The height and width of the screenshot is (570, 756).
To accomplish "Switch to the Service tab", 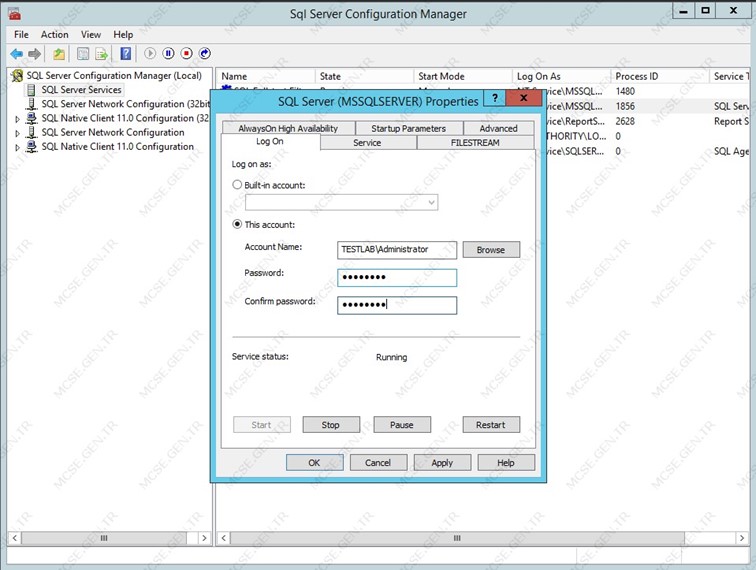I will 367,143.
